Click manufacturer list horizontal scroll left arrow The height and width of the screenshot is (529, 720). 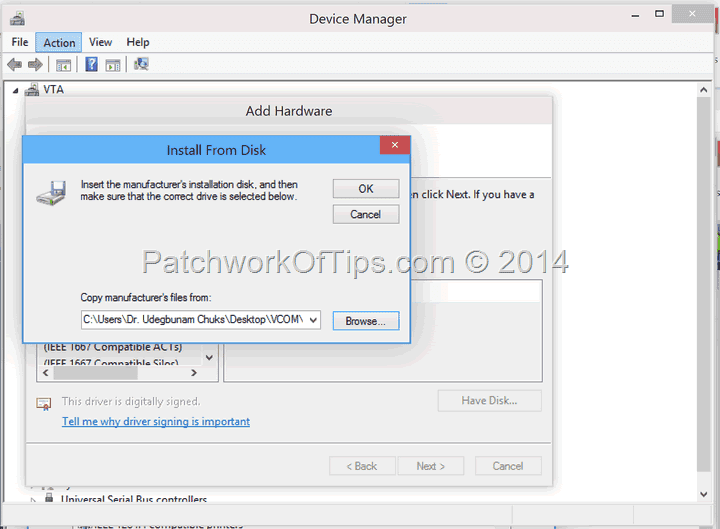click(x=45, y=373)
